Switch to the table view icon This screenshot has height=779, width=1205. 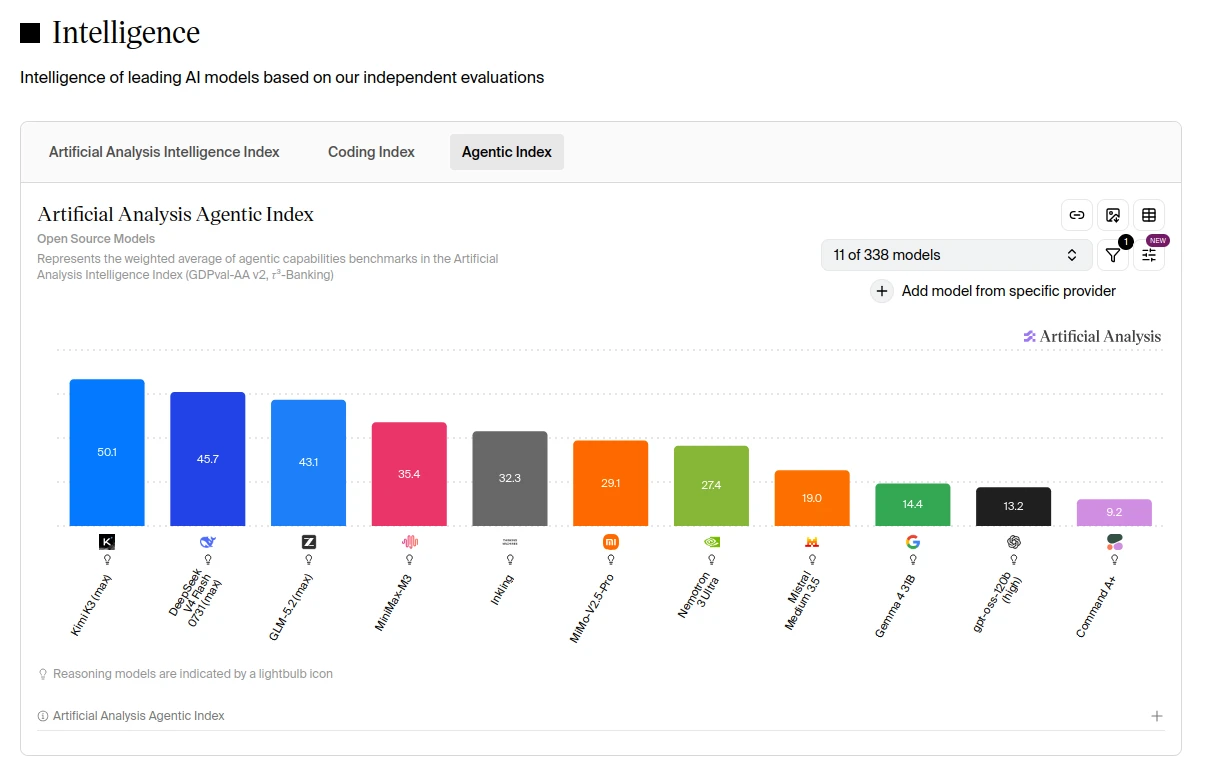pyautogui.click(x=1149, y=215)
